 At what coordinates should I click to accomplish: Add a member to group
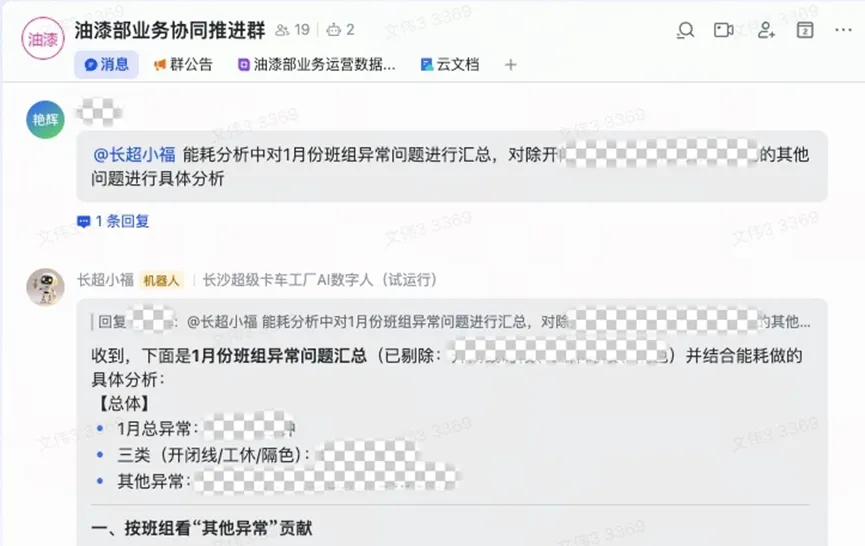(x=766, y=30)
